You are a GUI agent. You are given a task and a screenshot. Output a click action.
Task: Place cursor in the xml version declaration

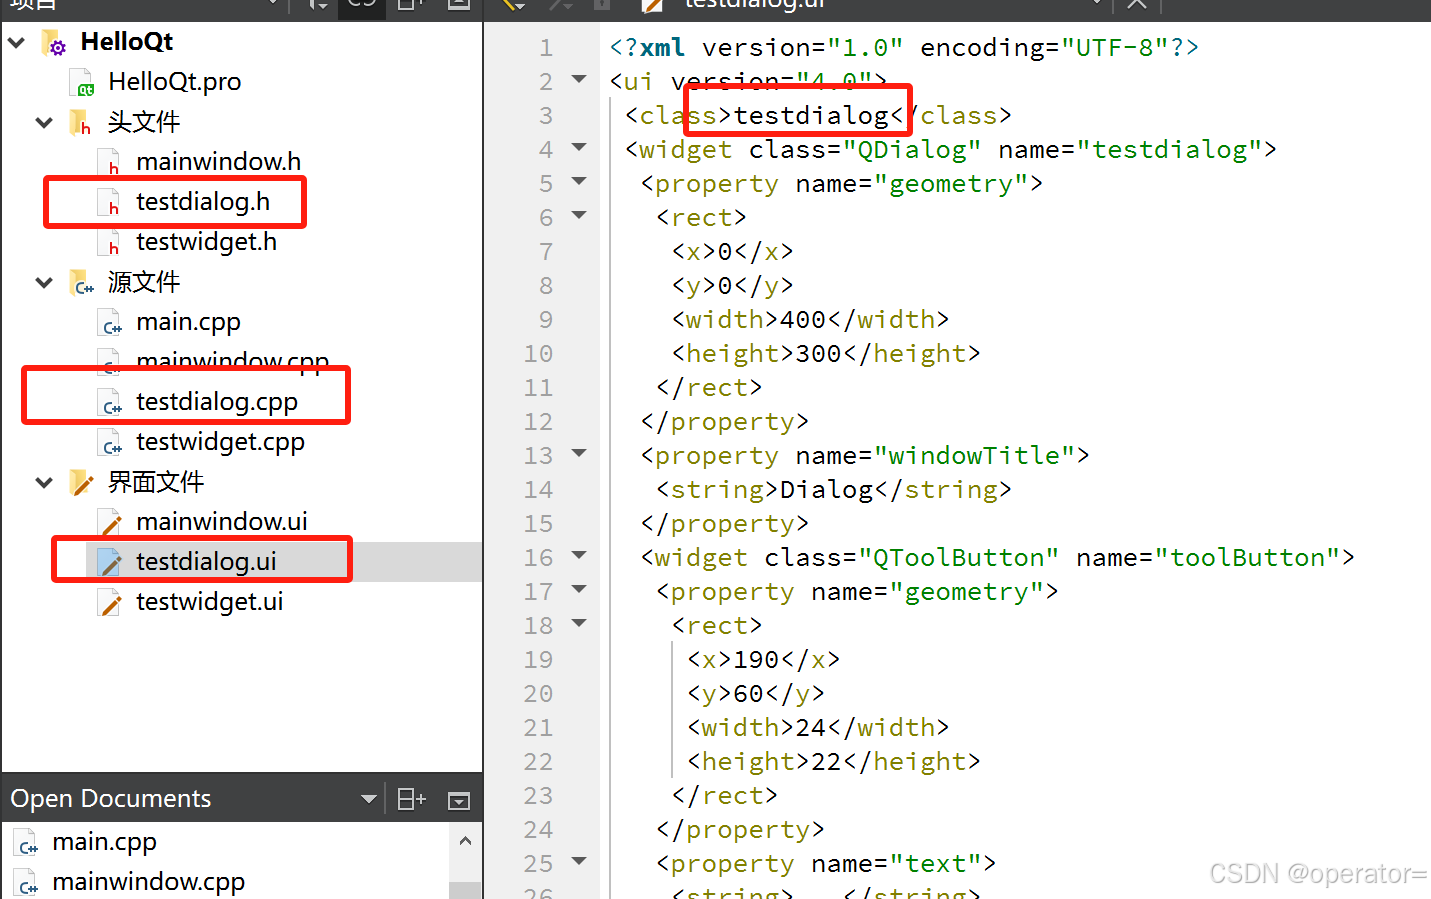tap(904, 48)
